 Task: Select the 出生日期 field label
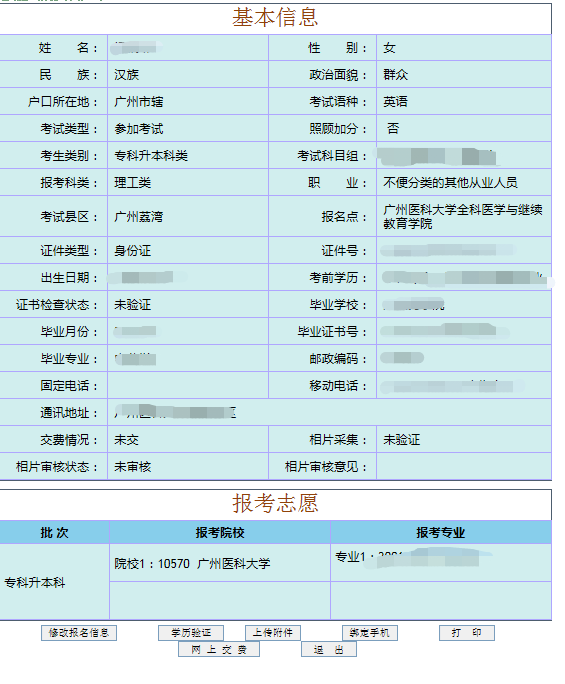point(69,278)
